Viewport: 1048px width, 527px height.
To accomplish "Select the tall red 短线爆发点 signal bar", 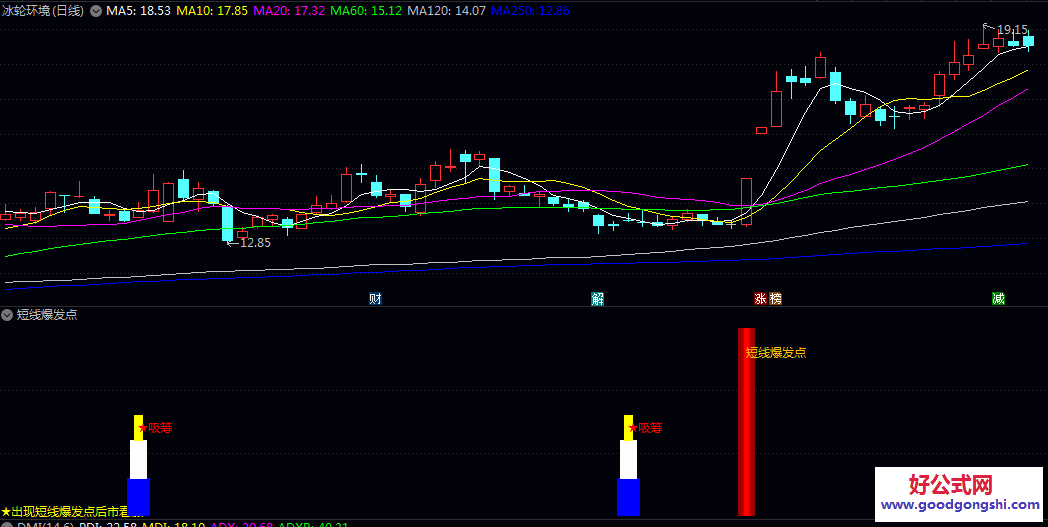I will (x=746, y=422).
